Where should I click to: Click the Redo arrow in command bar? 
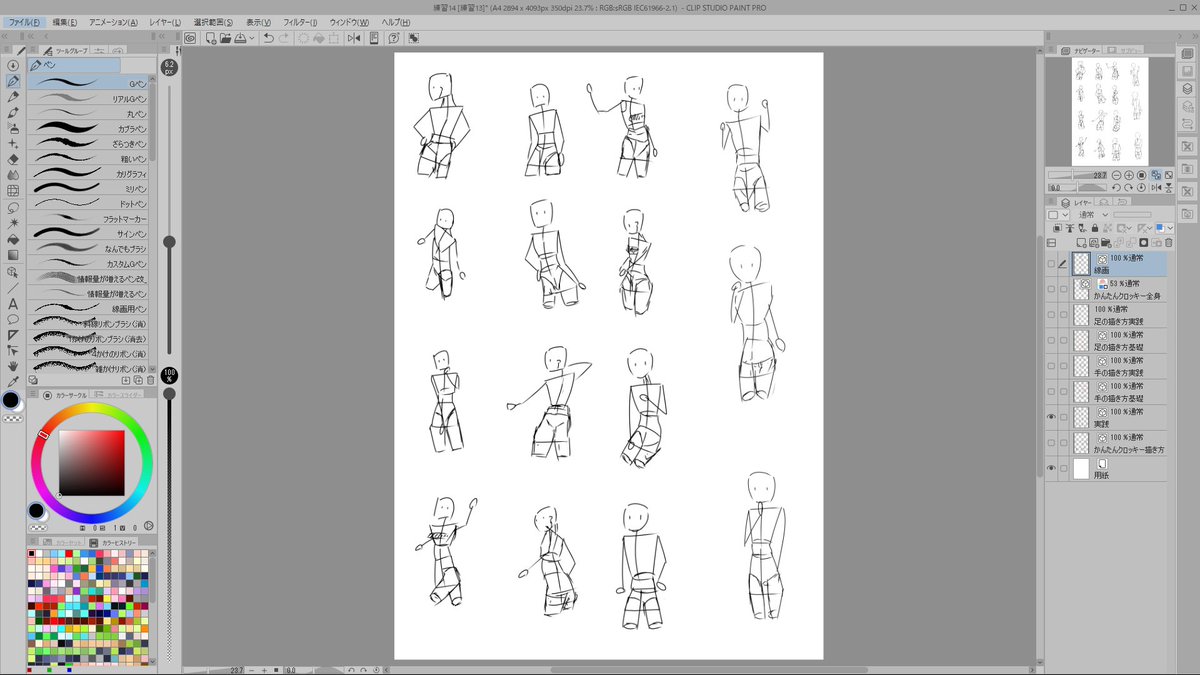point(285,38)
